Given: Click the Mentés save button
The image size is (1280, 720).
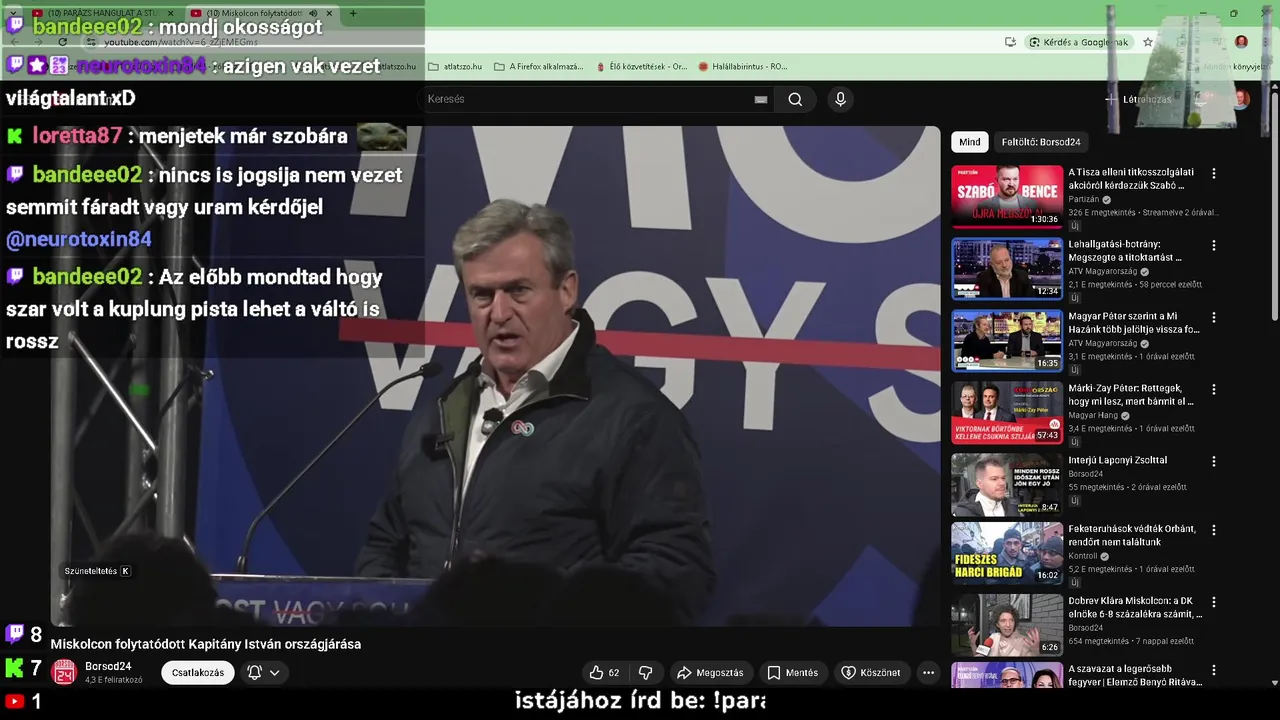Looking at the screenshot, I should click(x=793, y=673).
